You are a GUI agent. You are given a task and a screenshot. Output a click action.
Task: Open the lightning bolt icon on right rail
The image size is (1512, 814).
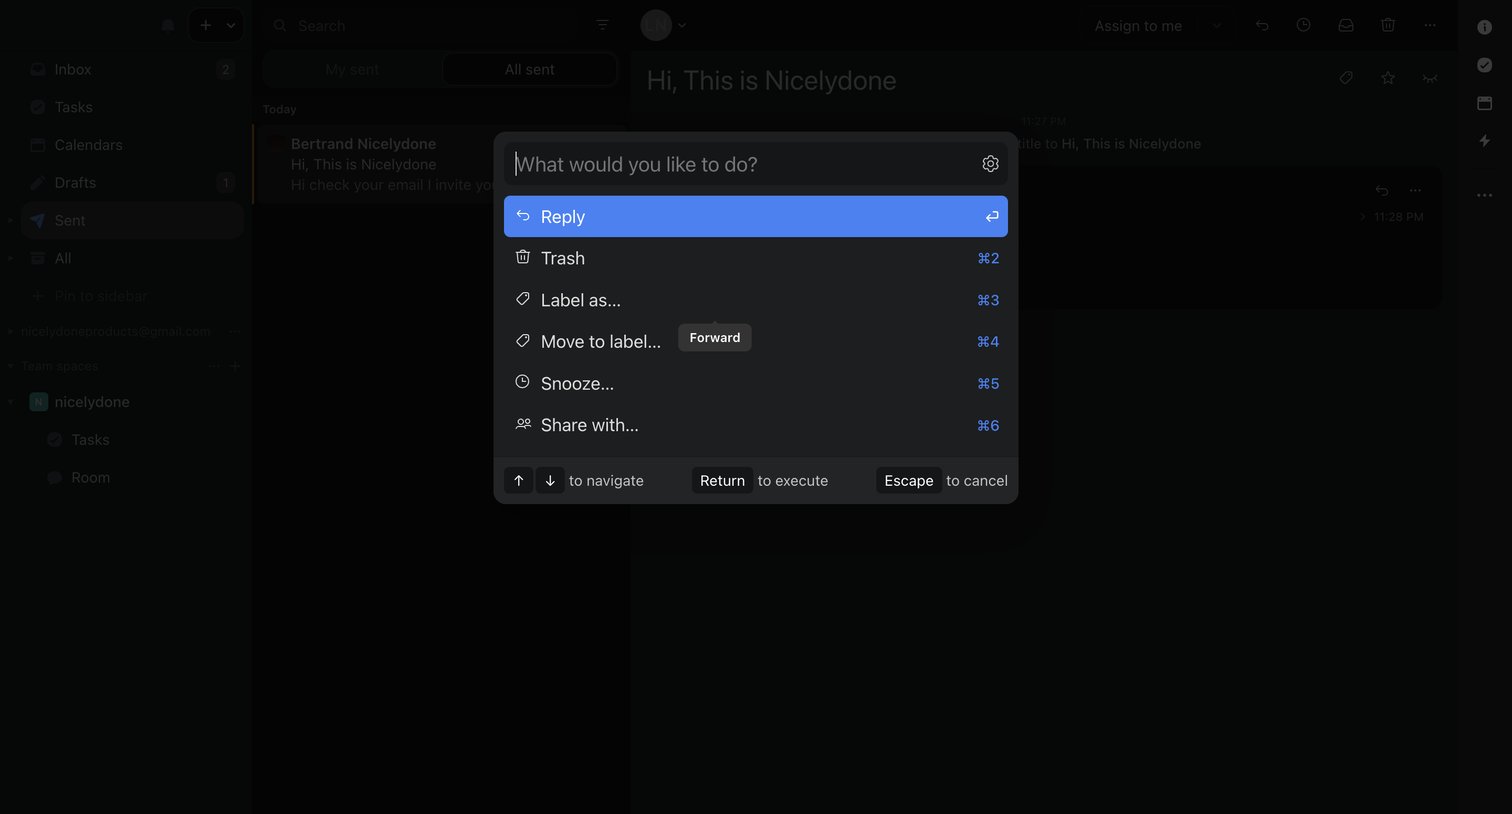[x=1484, y=141]
